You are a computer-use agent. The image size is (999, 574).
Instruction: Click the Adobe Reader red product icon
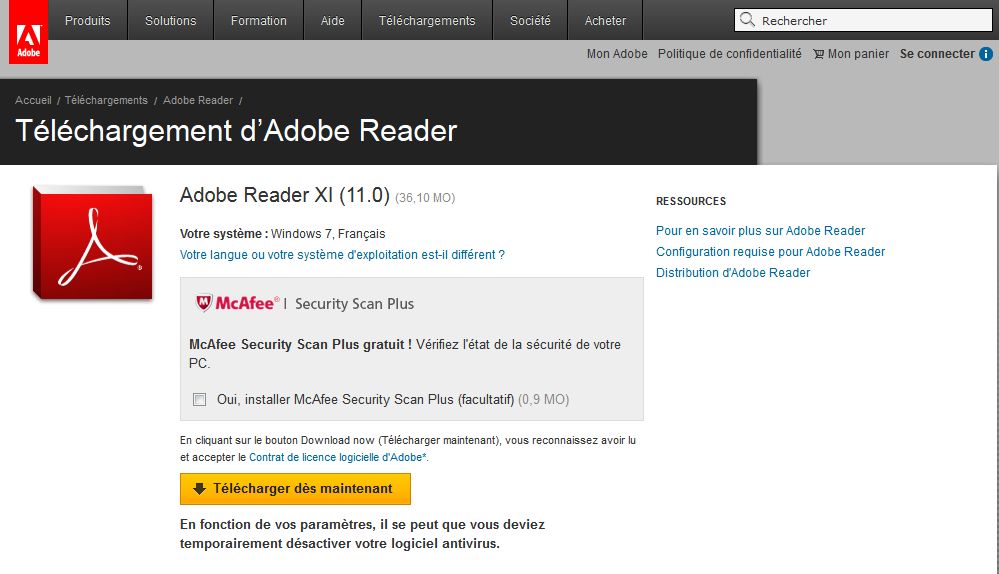(92, 243)
